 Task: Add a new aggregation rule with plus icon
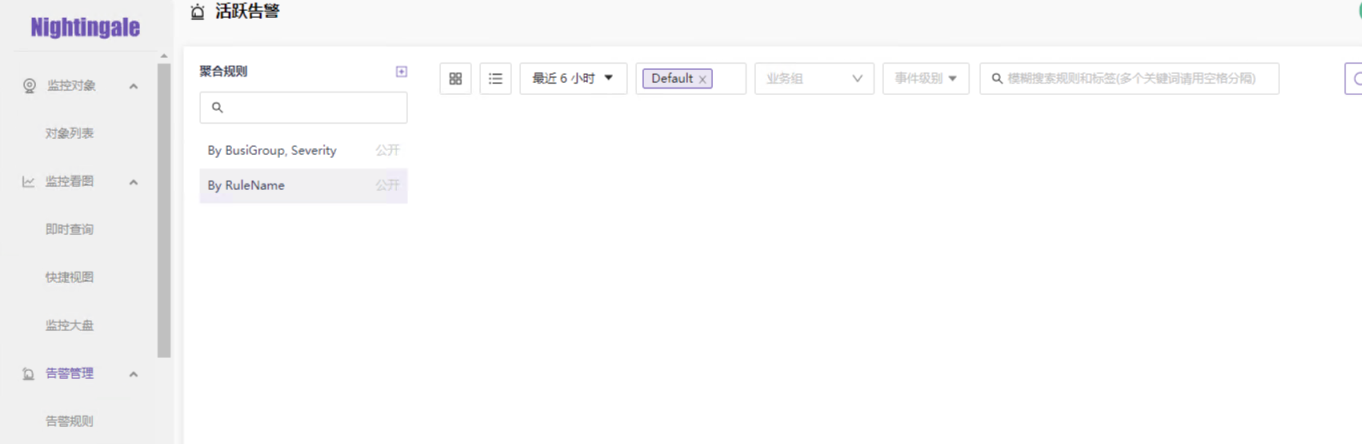401,71
